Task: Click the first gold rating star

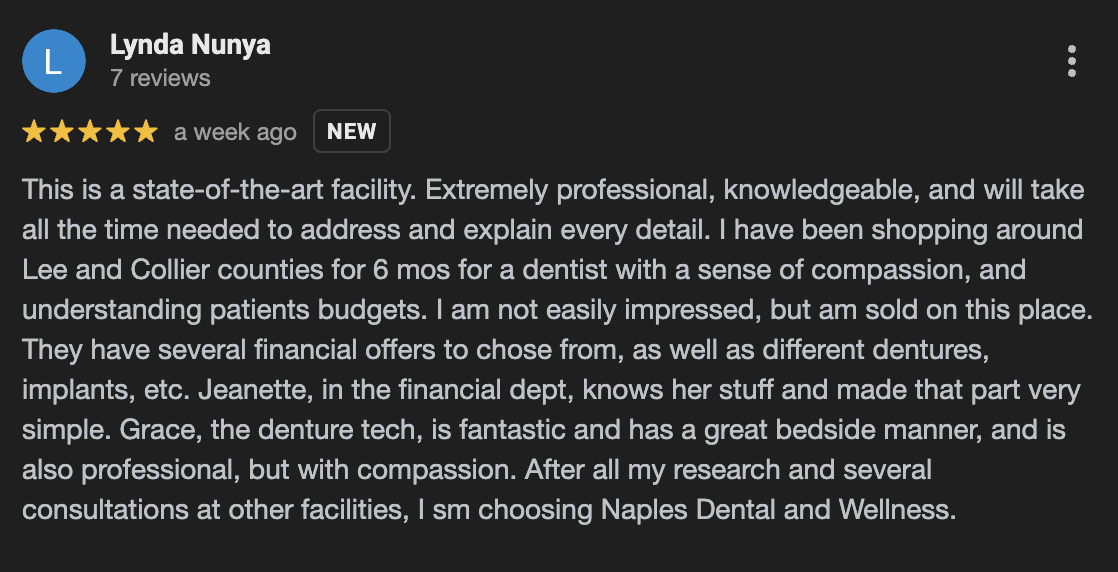Action: [34, 132]
